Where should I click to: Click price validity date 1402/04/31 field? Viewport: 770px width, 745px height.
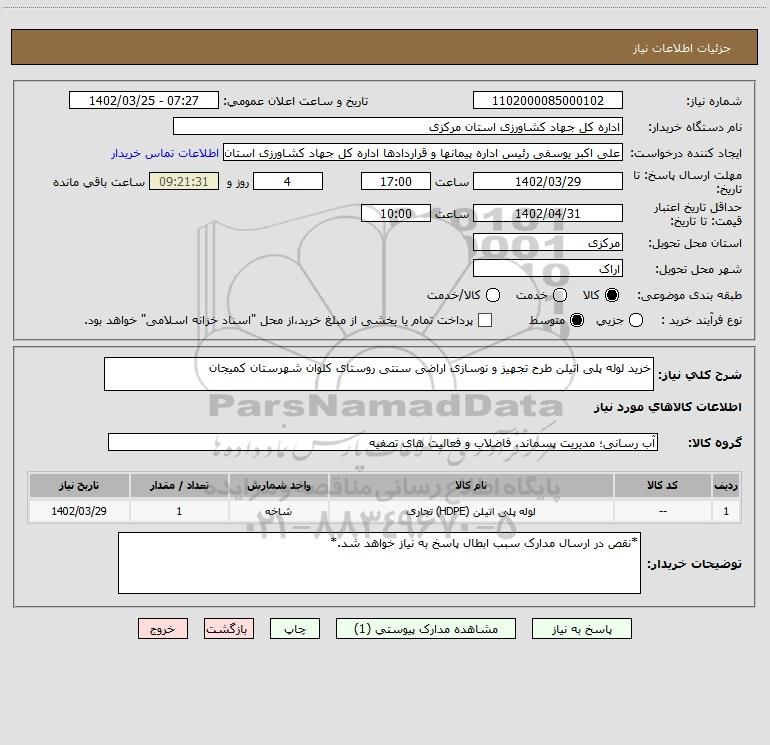point(548,213)
